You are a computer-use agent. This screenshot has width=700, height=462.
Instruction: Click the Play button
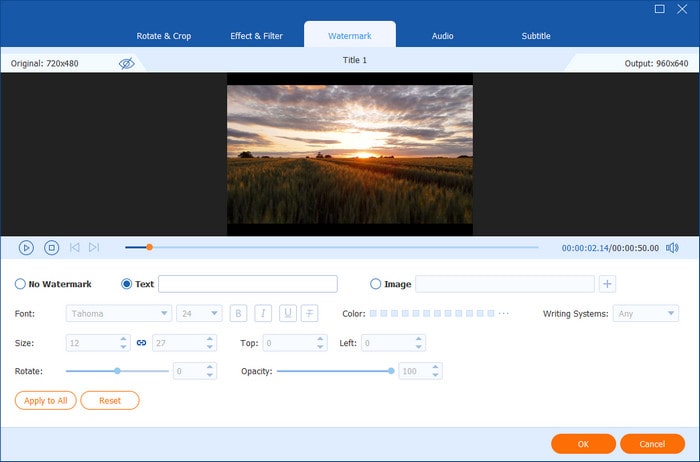26,248
